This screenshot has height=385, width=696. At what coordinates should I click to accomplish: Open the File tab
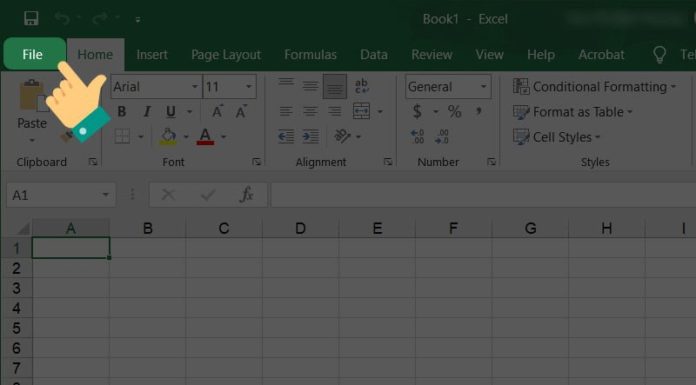pos(34,54)
